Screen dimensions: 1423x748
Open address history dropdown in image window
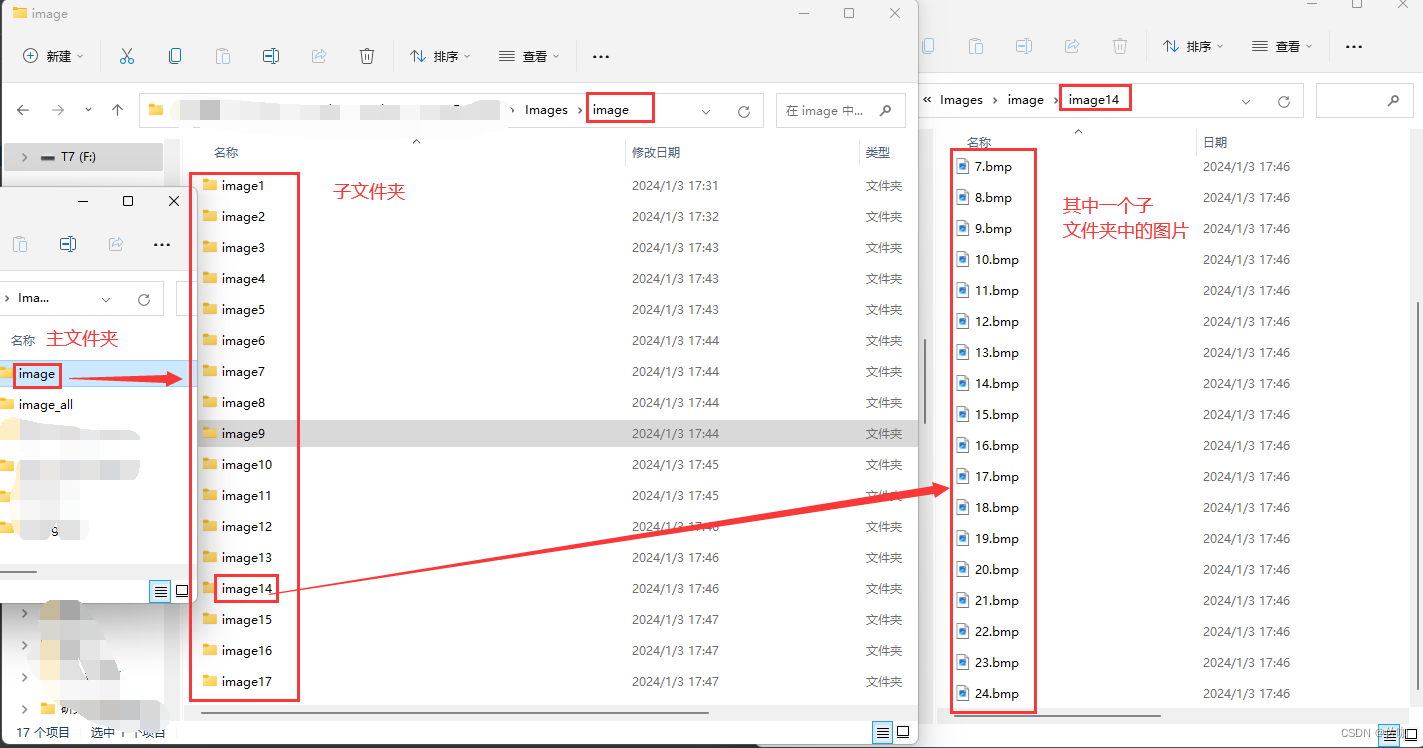[x=706, y=111]
